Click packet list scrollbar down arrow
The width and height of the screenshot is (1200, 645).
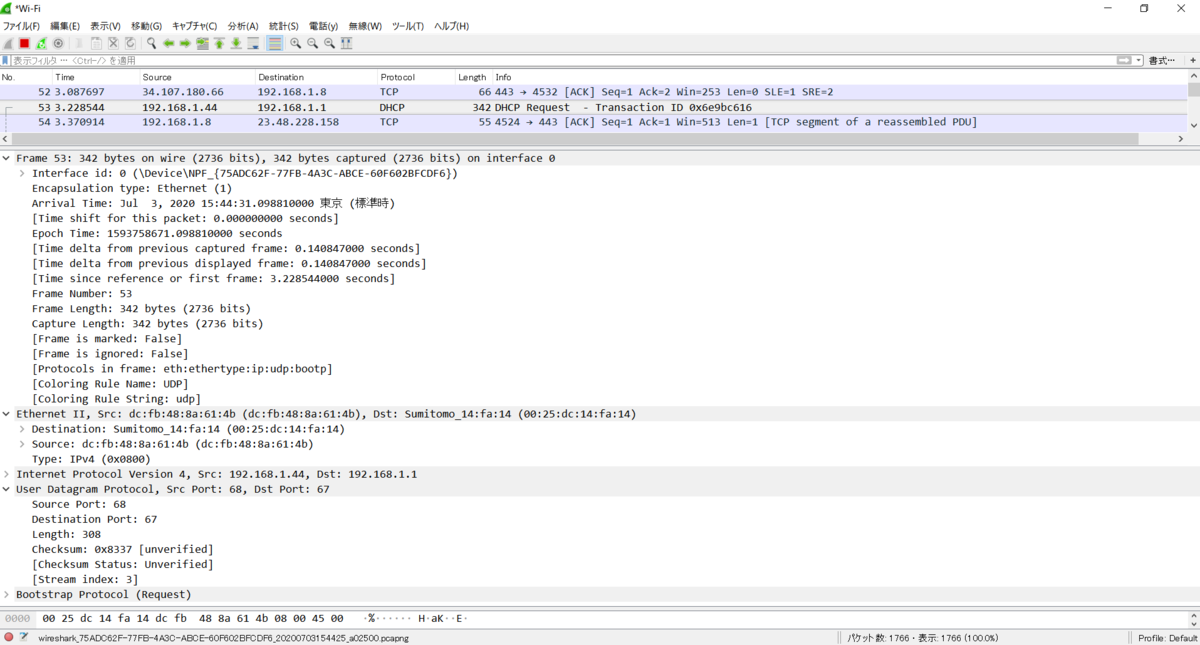(x=1194, y=125)
